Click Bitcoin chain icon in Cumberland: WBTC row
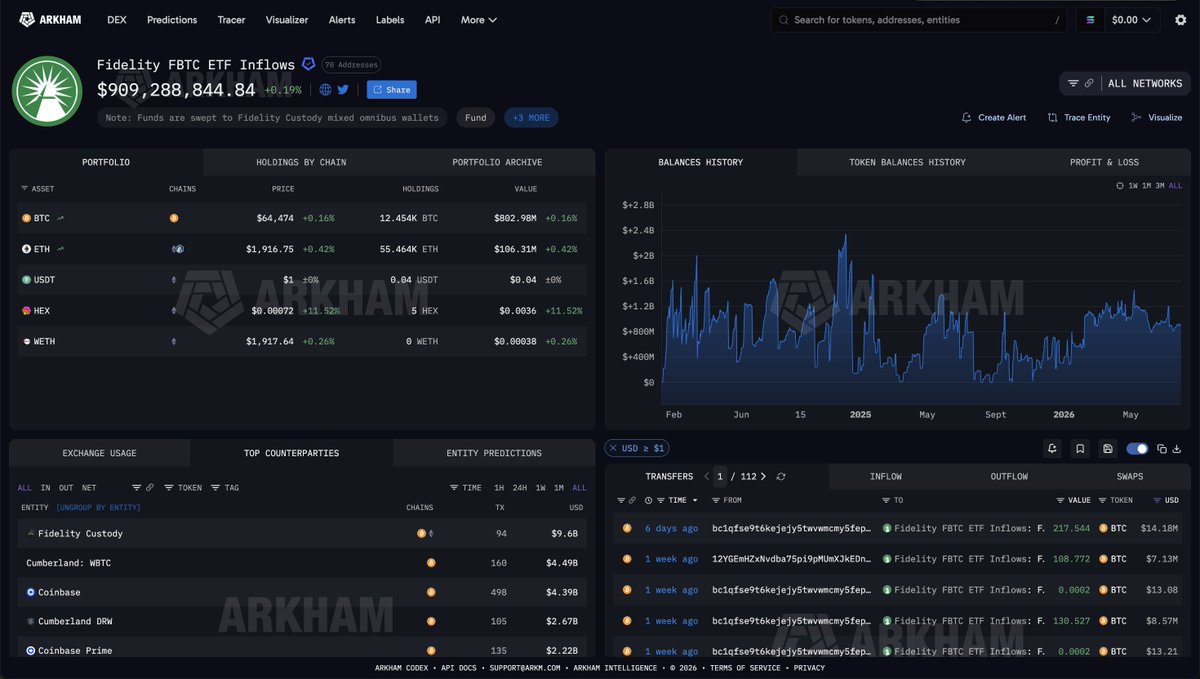1200x679 pixels. 431,563
